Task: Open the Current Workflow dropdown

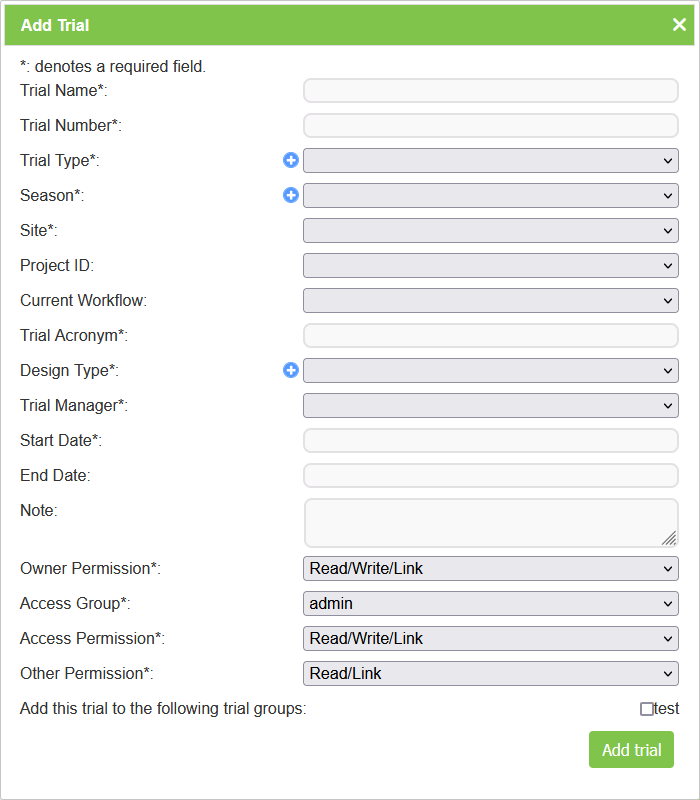Action: (490, 300)
